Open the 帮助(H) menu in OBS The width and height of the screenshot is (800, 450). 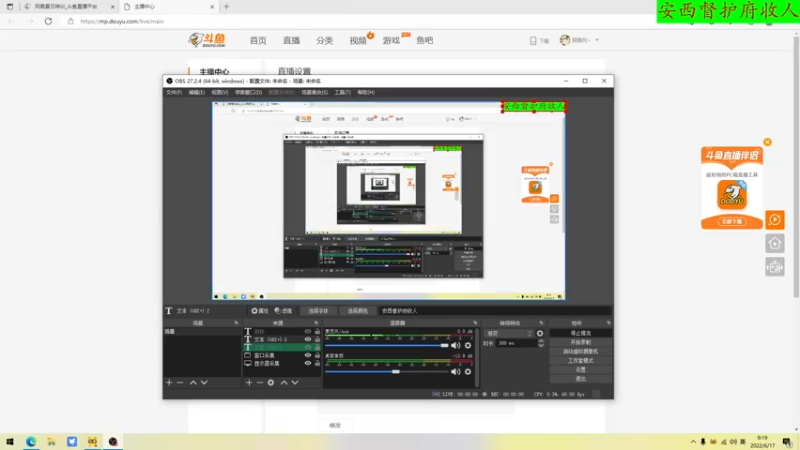coord(366,92)
